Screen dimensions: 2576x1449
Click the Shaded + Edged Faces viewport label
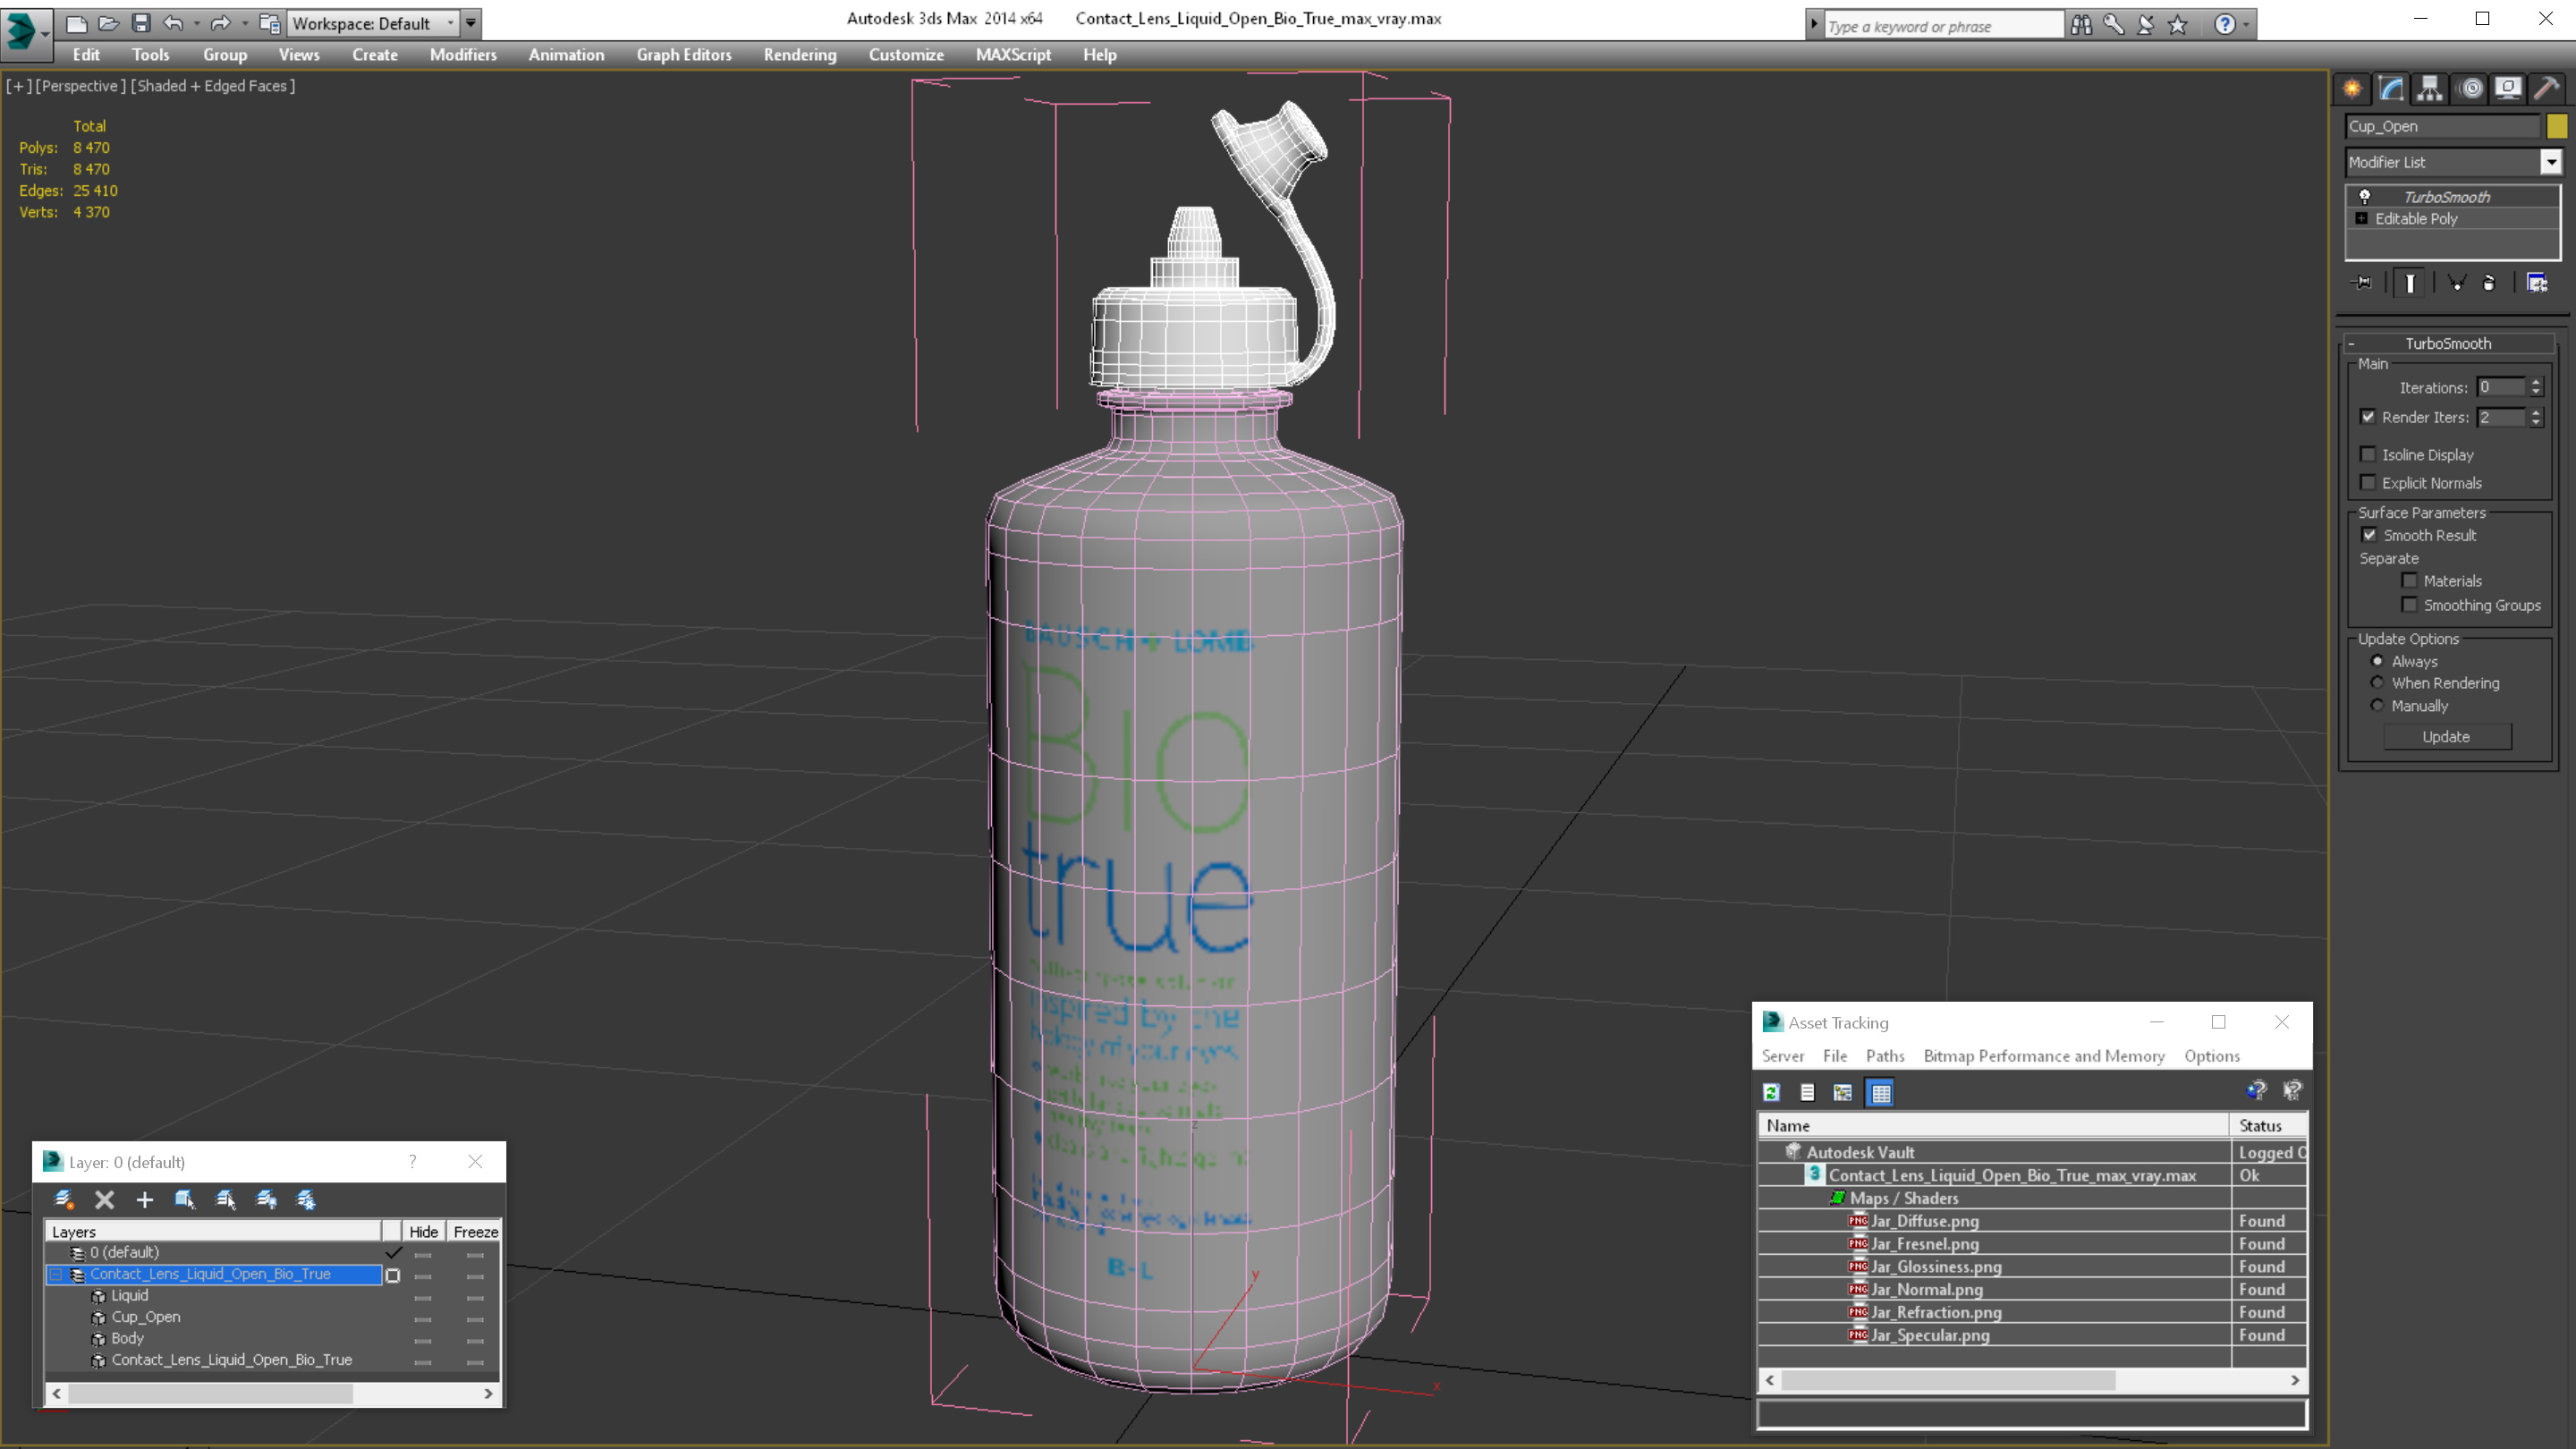point(213,86)
